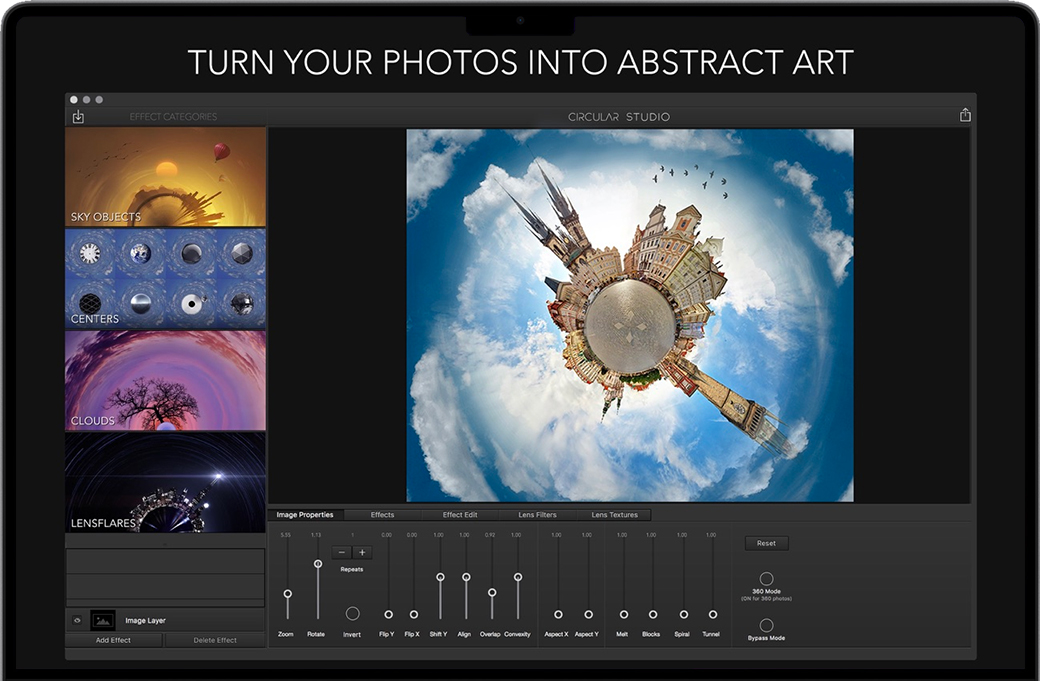Open the Sky Objects effect category
The height and width of the screenshot is (681, 1040).
click(x=165, y=177)
